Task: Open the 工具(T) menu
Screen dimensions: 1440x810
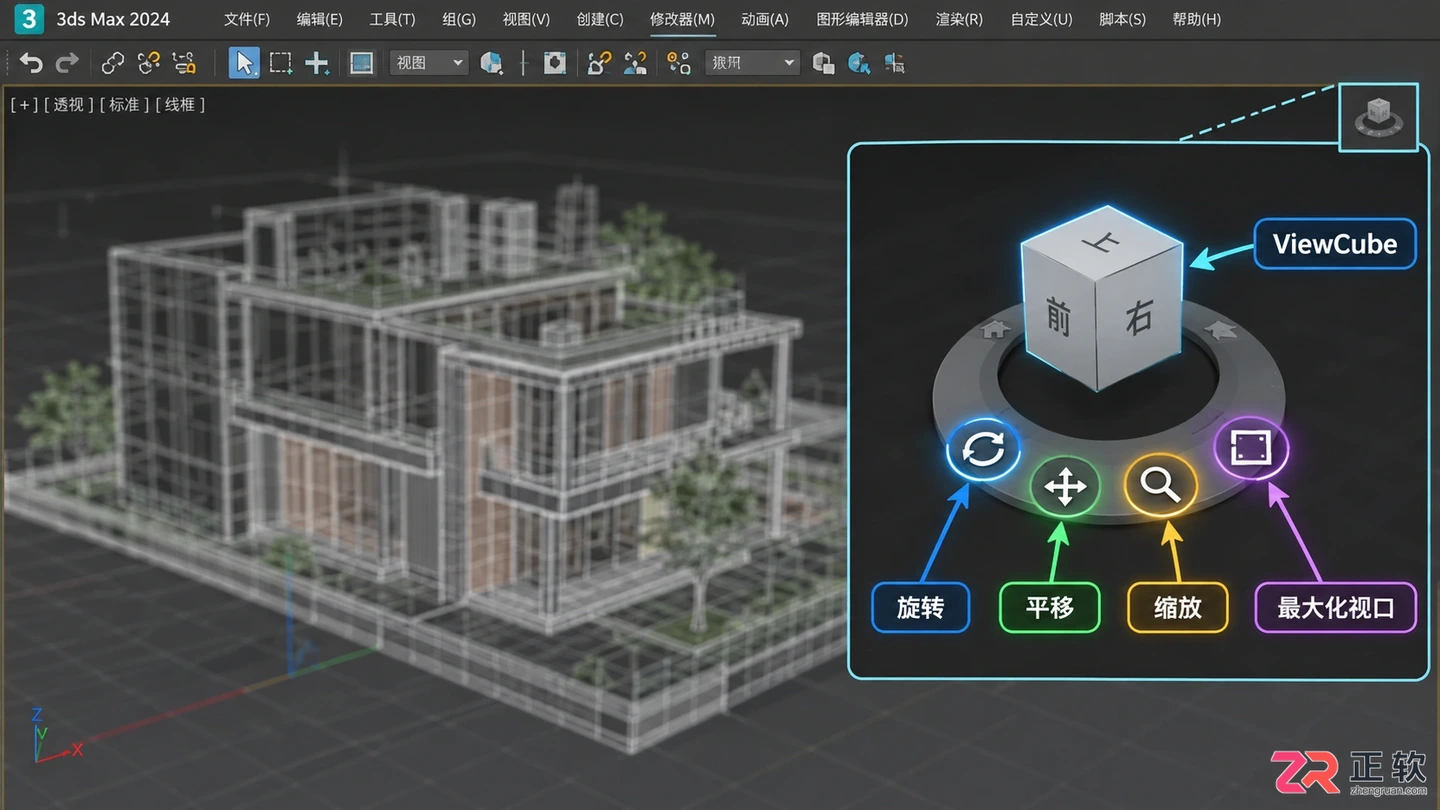Action: (392, 19)
